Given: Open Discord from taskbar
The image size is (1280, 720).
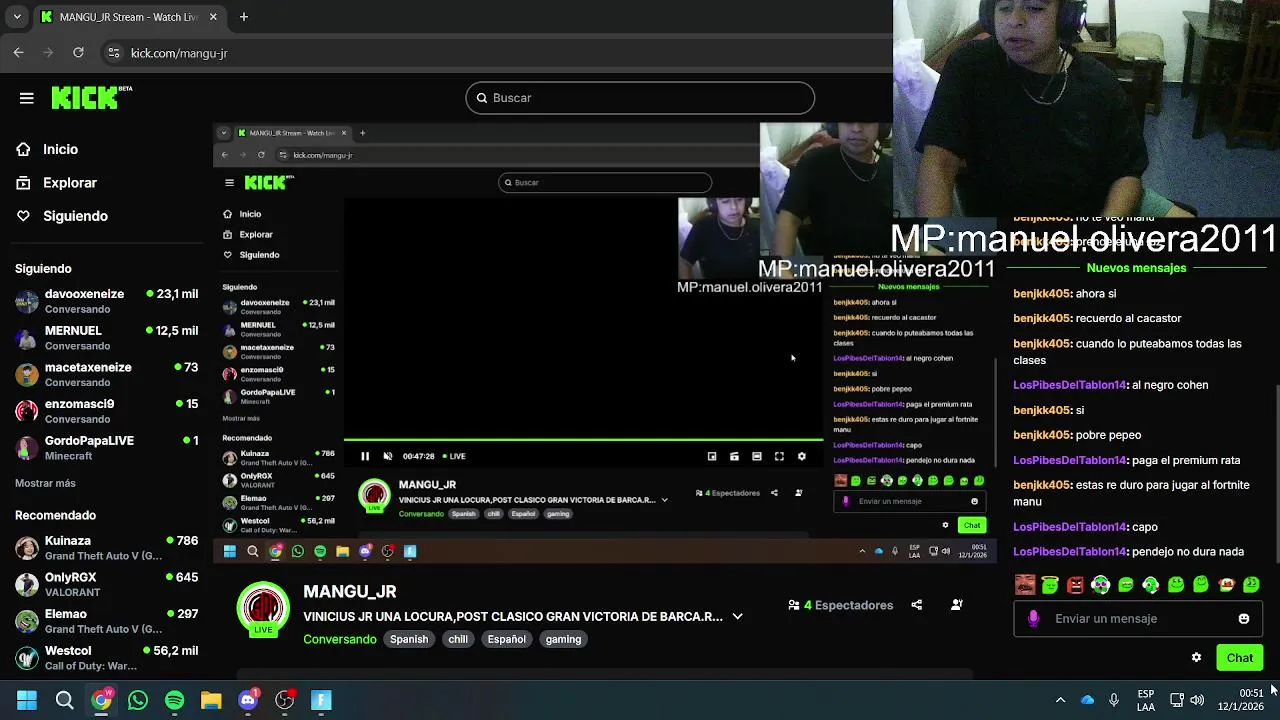Looking at the screenshot, I should click(248, 700).
